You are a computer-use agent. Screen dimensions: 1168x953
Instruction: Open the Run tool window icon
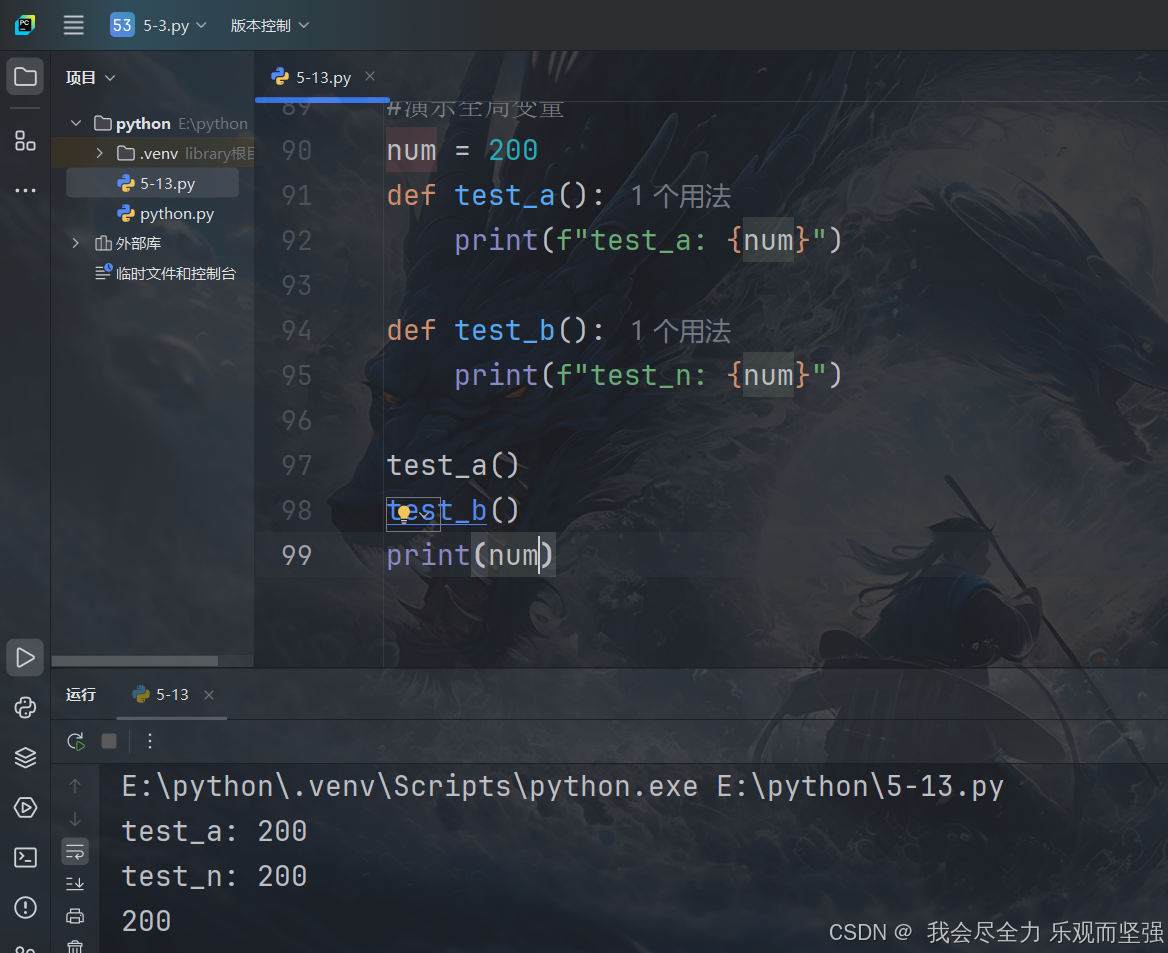coord(25,657)
